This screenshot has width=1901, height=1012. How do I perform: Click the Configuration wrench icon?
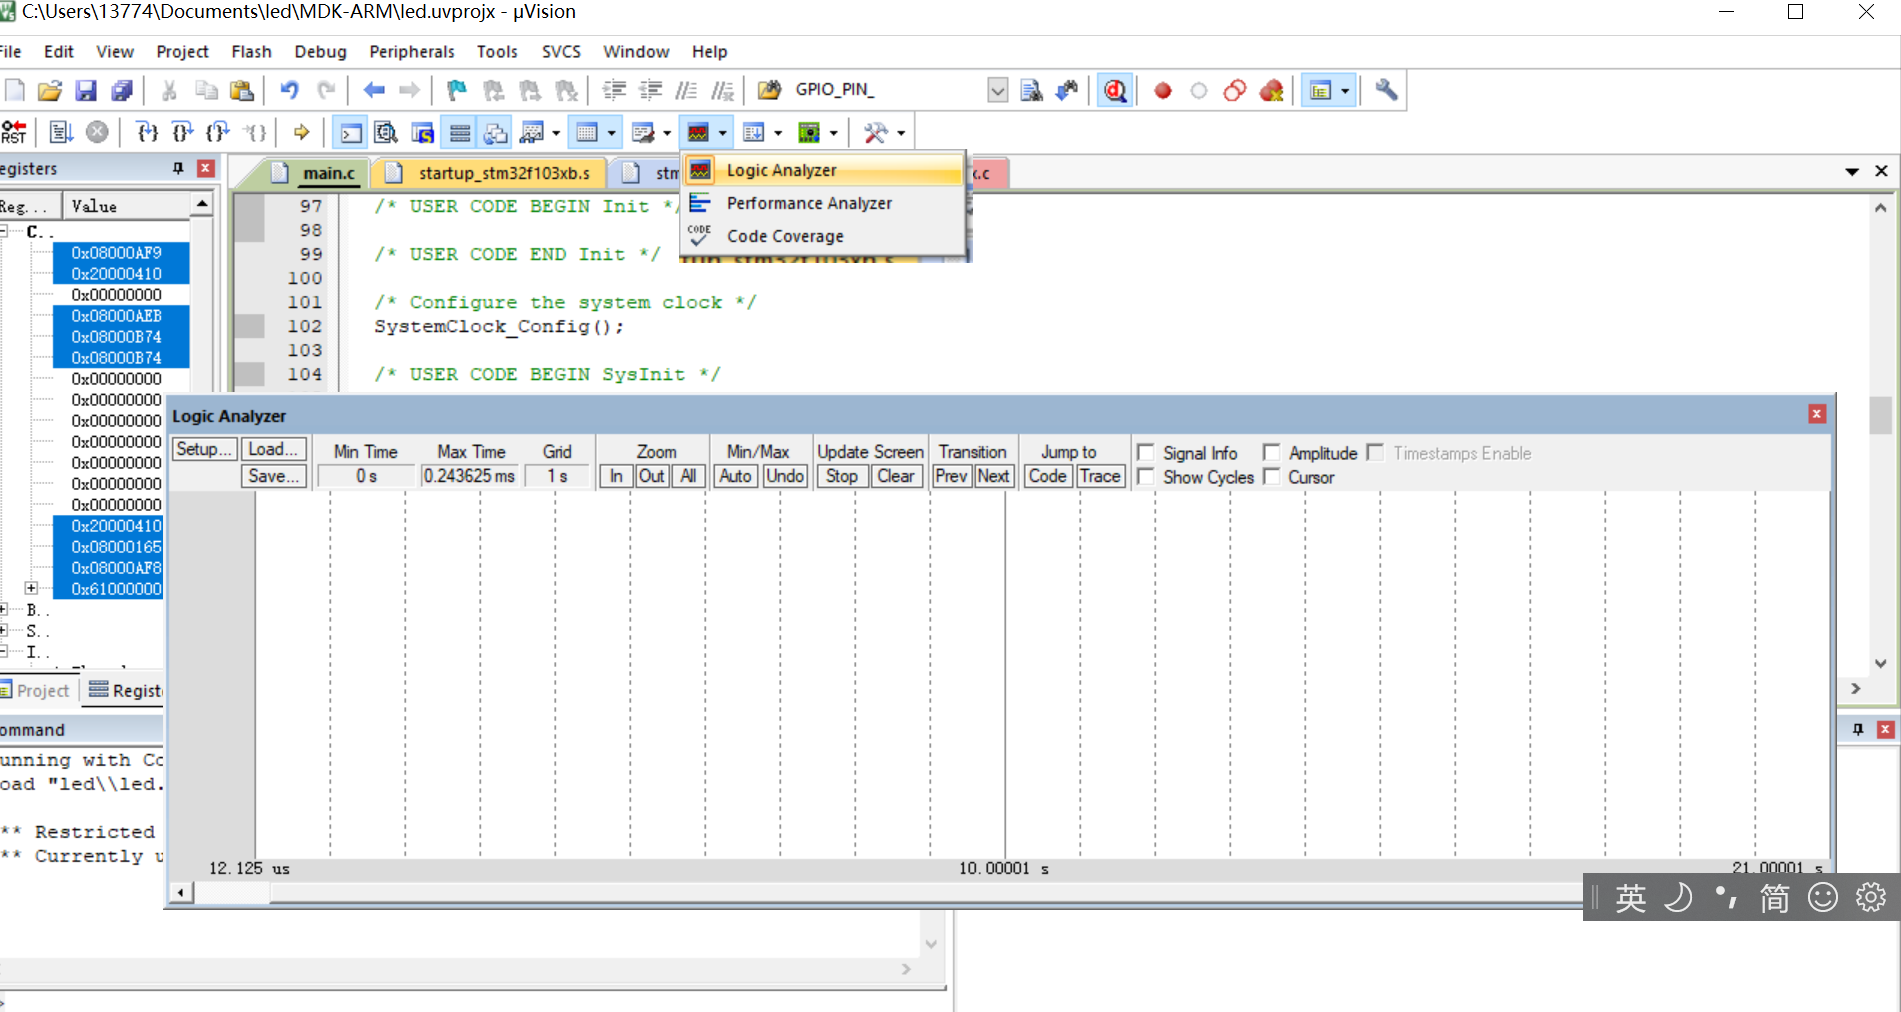pos(1386,91)
